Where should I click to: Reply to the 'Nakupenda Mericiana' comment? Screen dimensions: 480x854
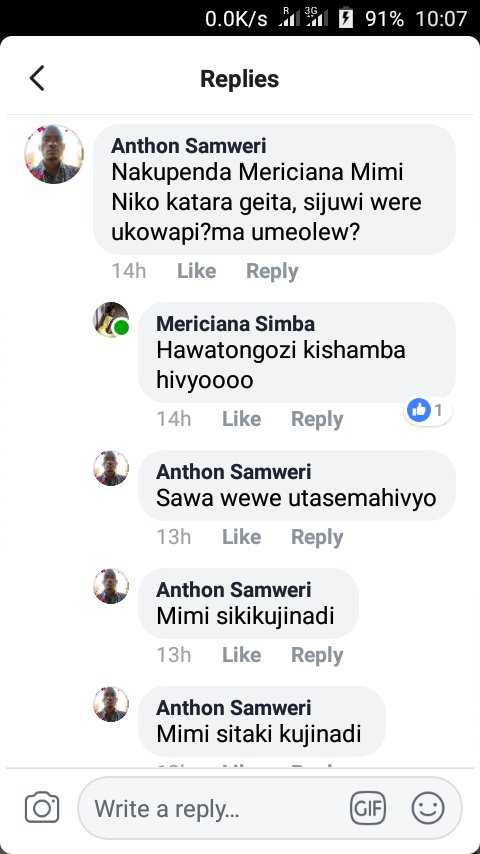pos(272,271)
